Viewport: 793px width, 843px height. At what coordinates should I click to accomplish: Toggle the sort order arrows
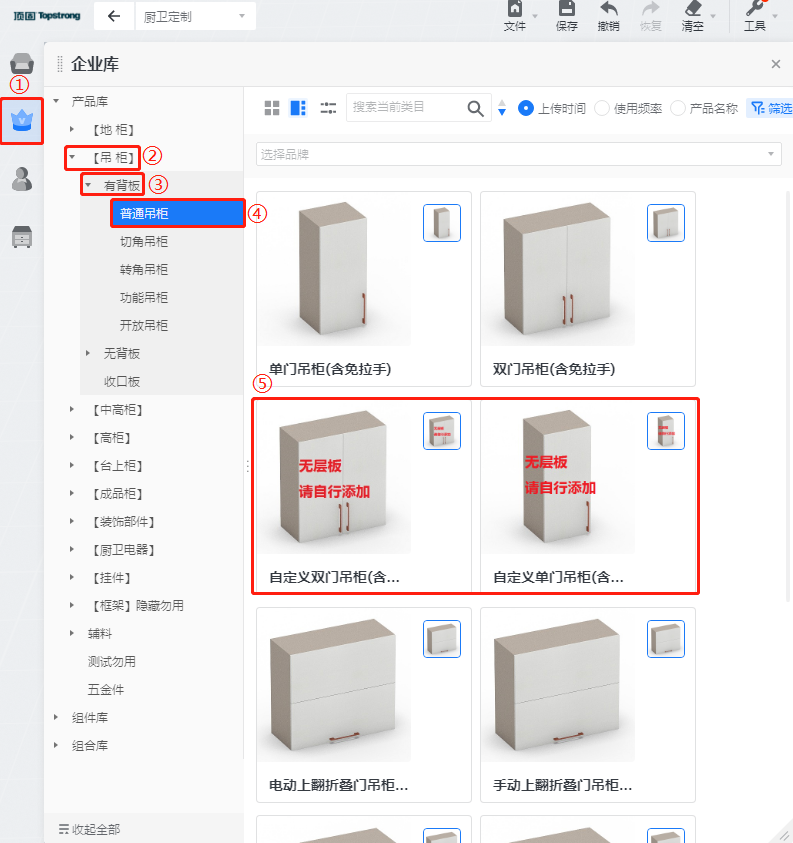pyautogui.click(x=502, y=108)
